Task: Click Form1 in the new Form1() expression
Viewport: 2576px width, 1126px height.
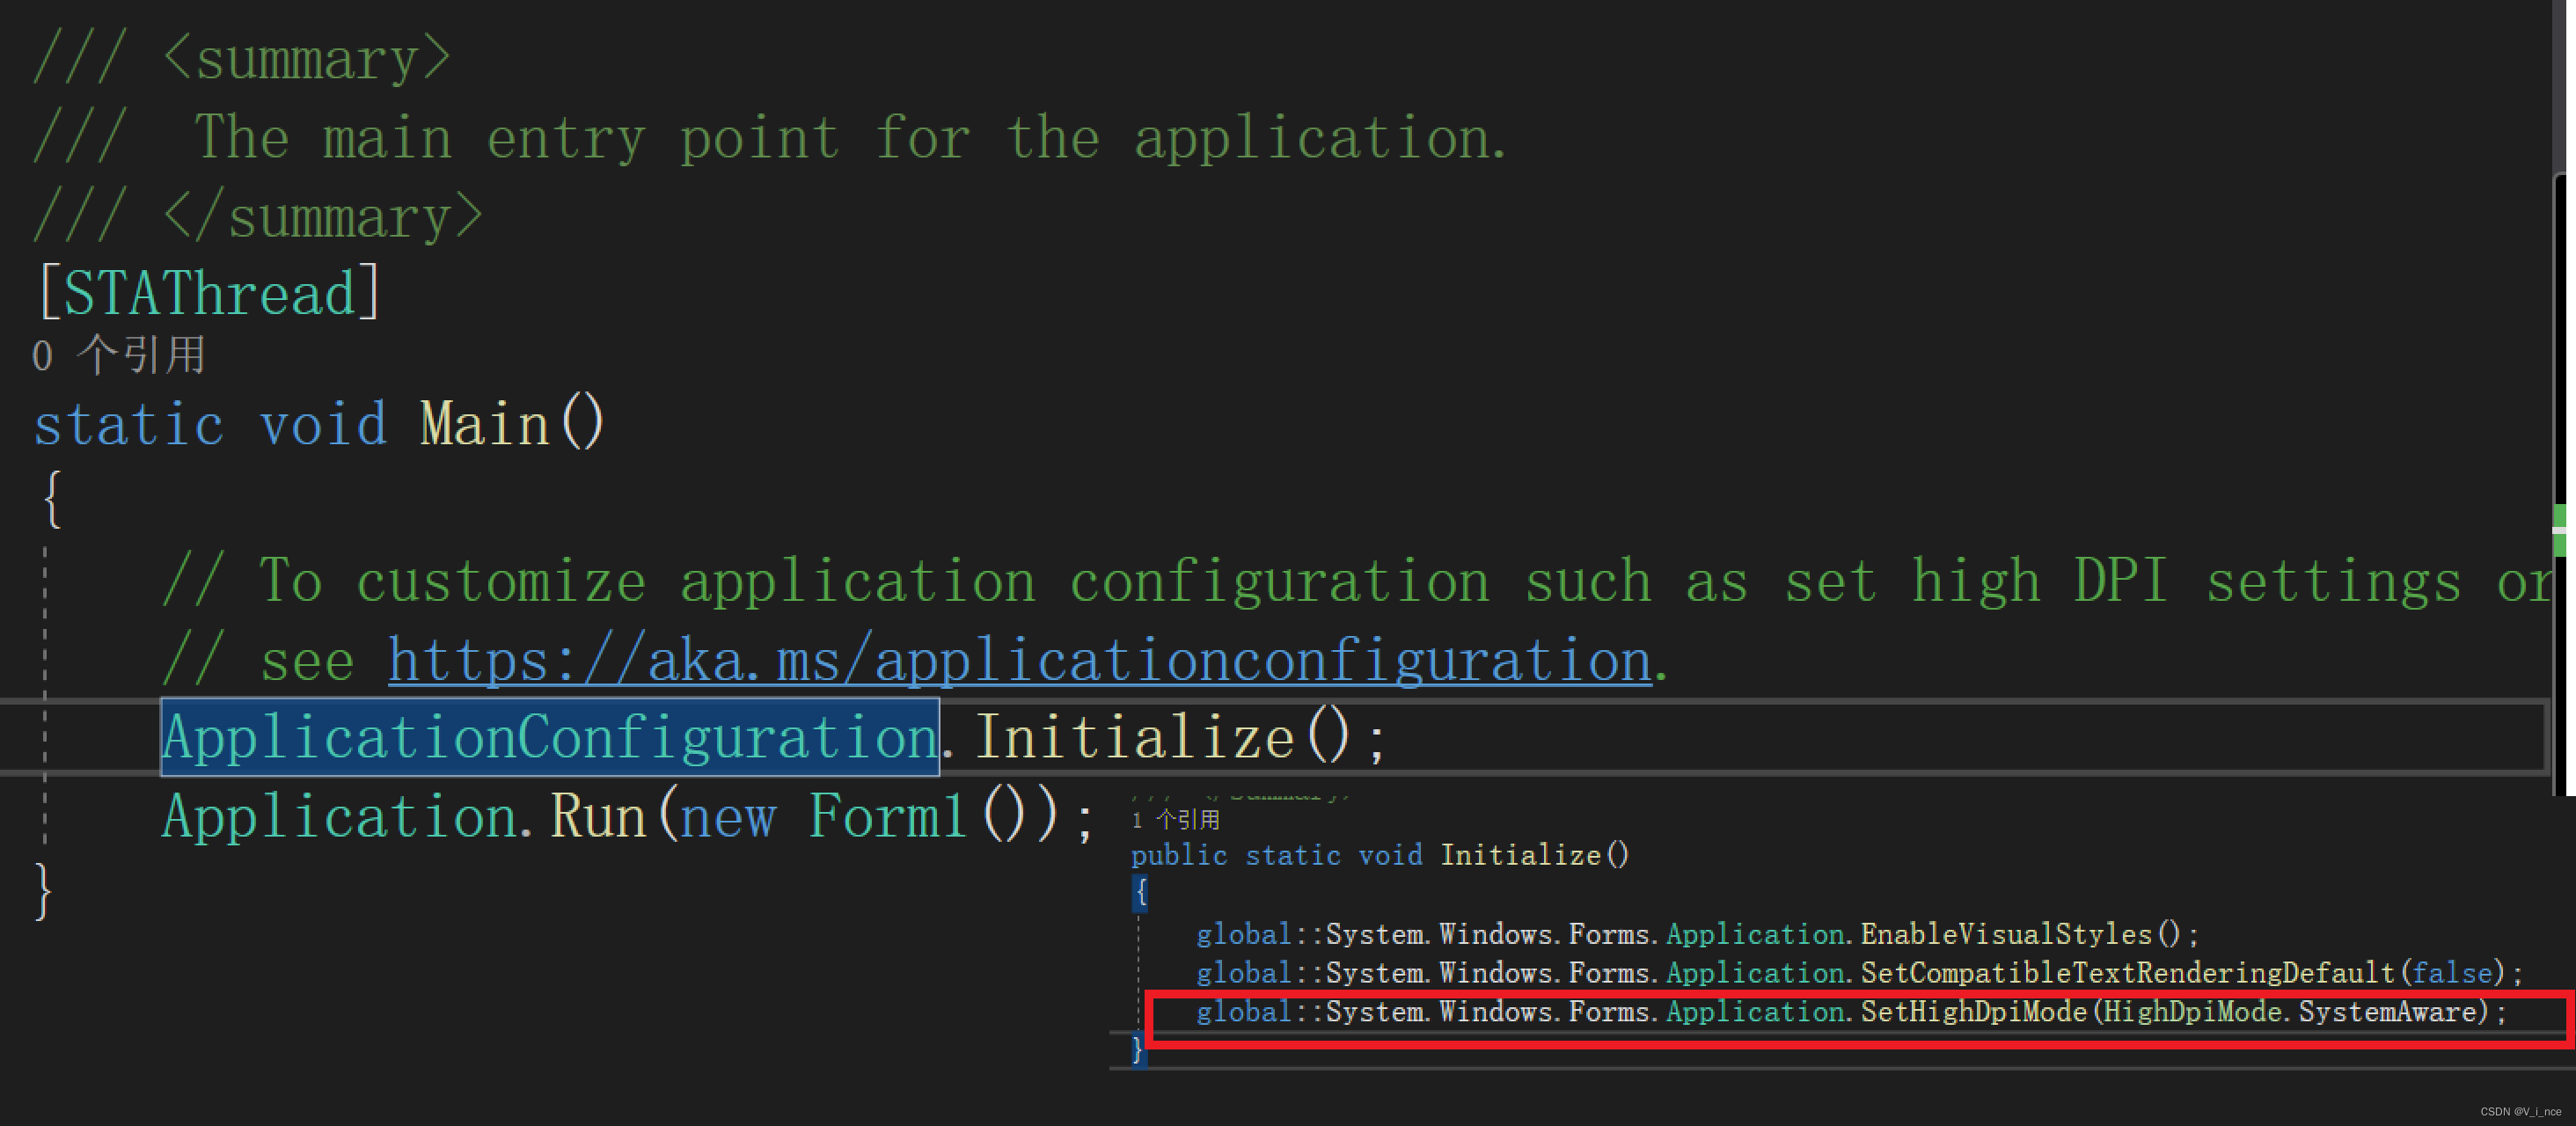Action: 888,817
